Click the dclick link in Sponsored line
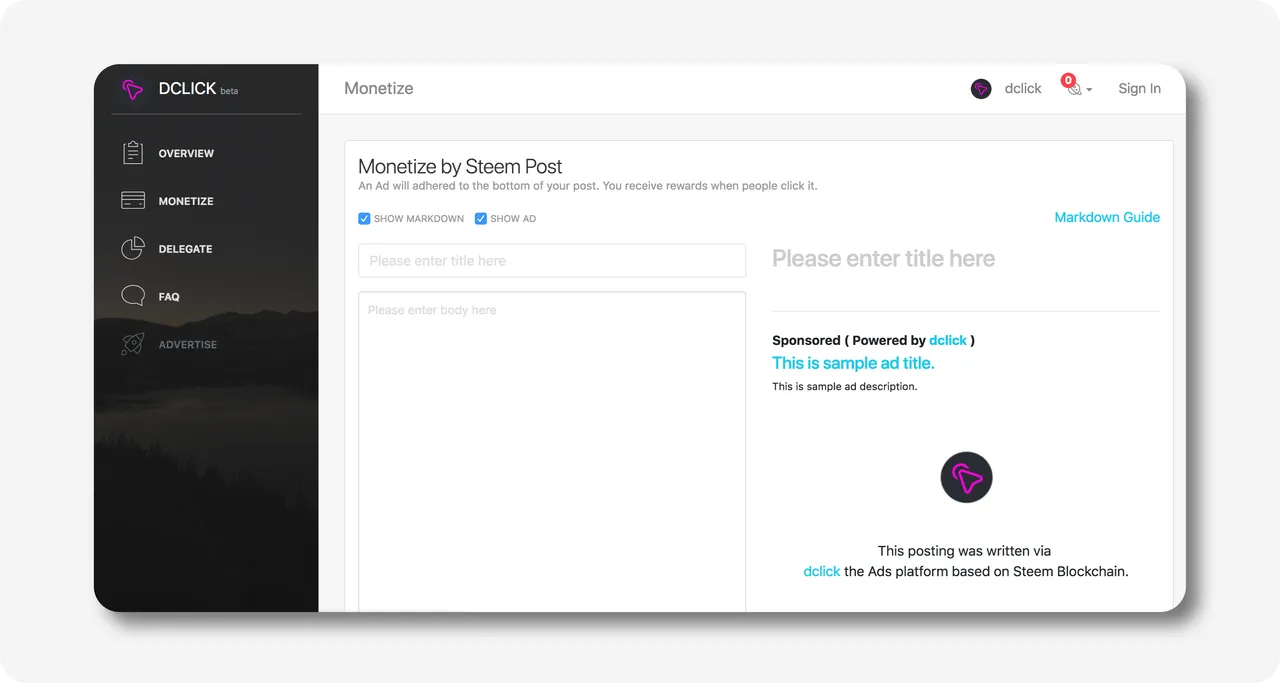This screenshot has height=683, width=1280. pyautogui.click(x=948, y=340)
